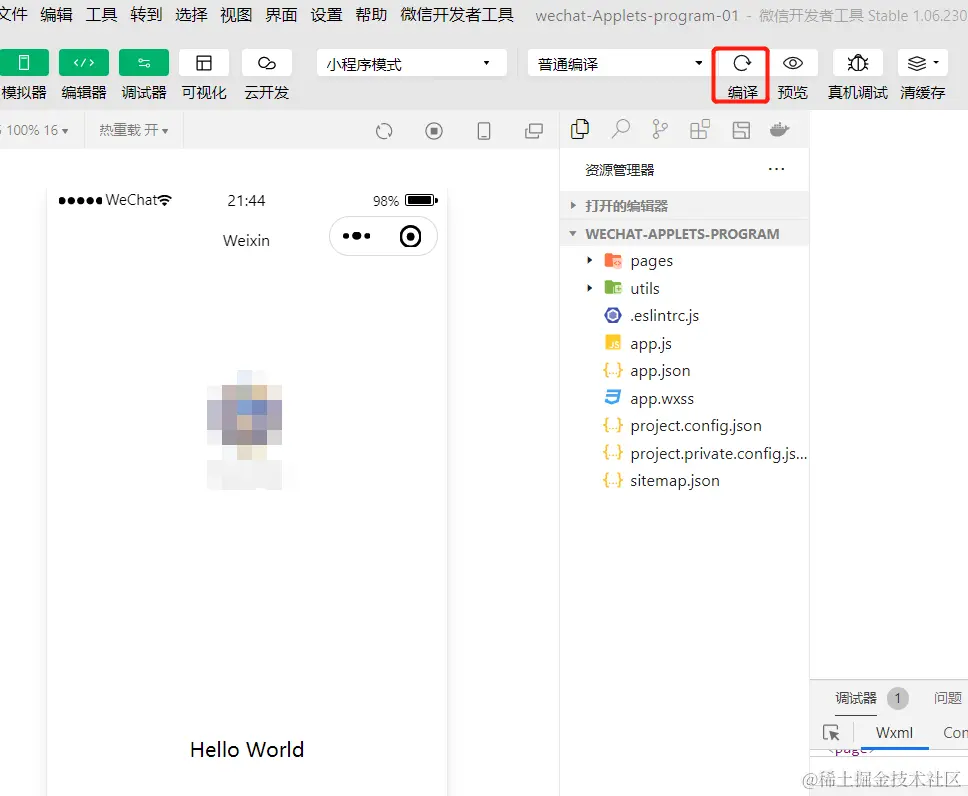Open the 编辑 menu
Viewport: 968px width, 796px height.
point(56,14)
